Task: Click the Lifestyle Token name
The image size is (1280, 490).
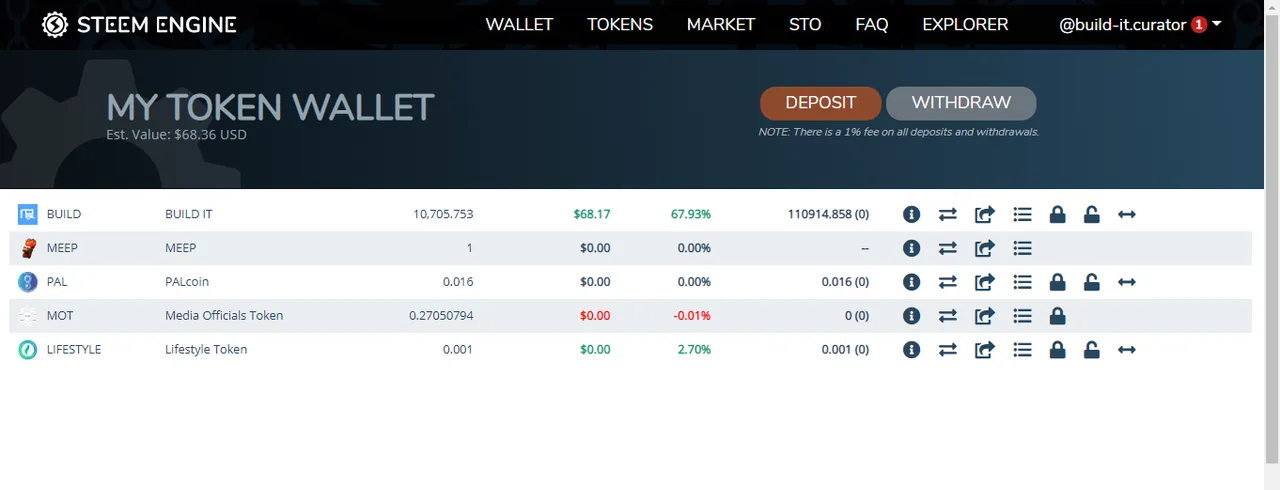Action: tap(206, 350)
